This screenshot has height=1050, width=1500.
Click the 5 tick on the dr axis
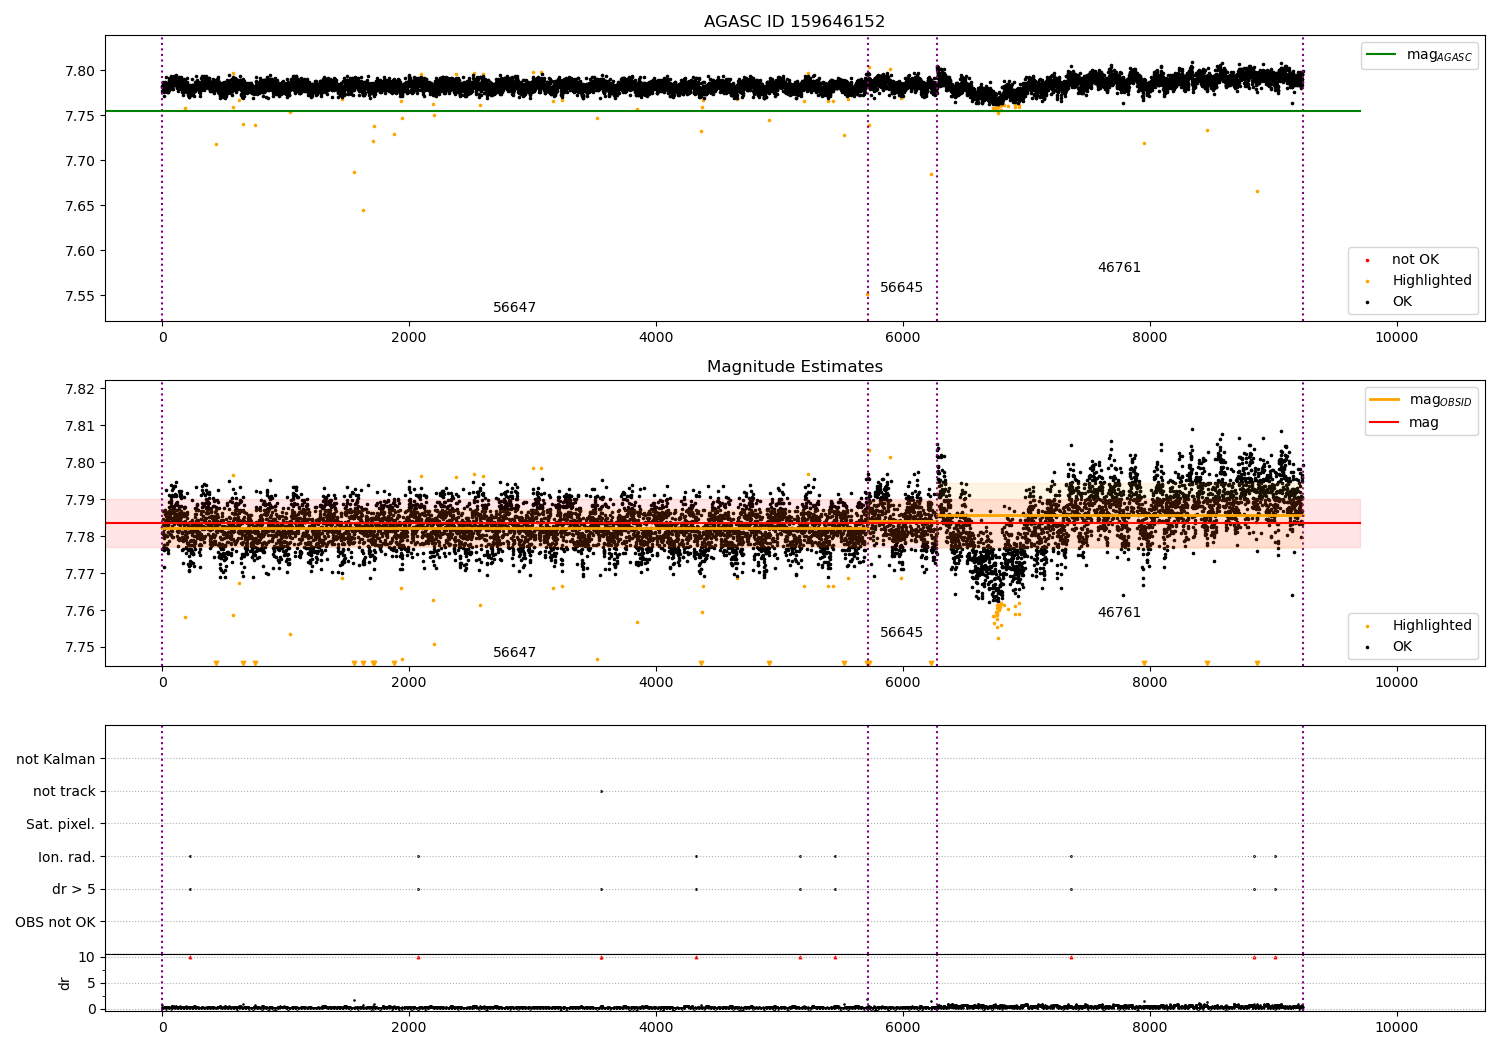(91, 983)
